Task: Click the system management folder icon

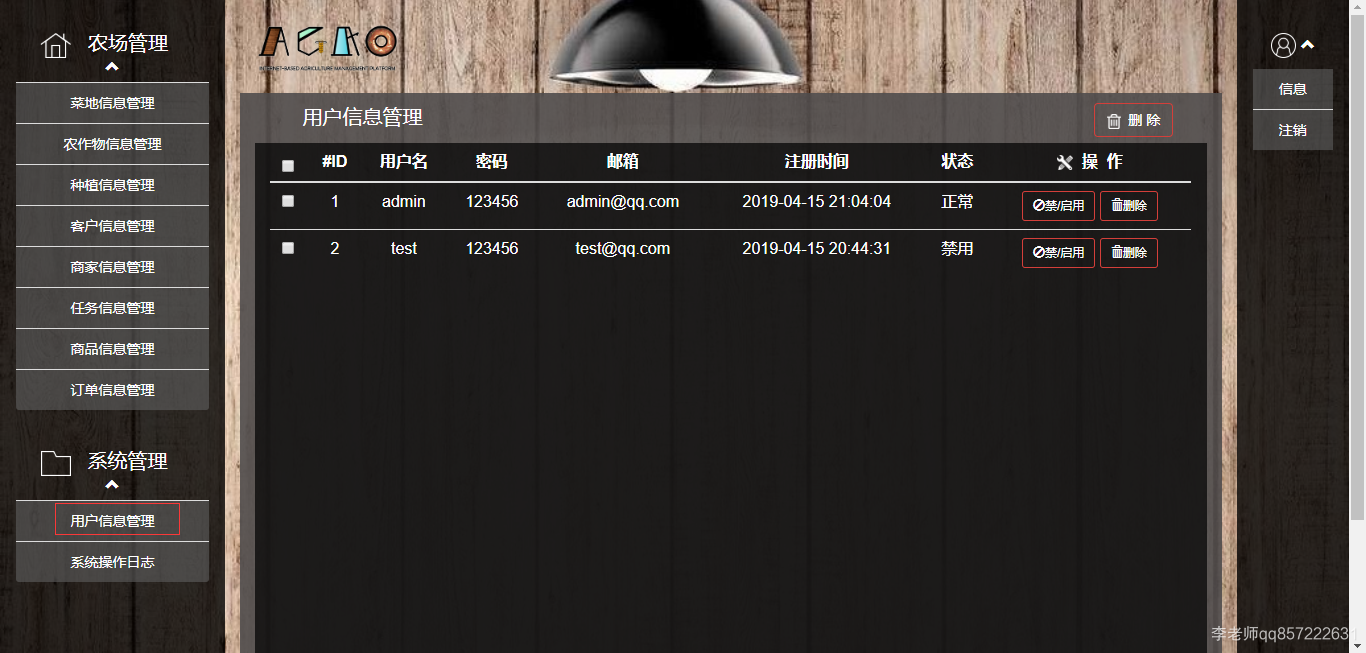Action: [56, 463]
